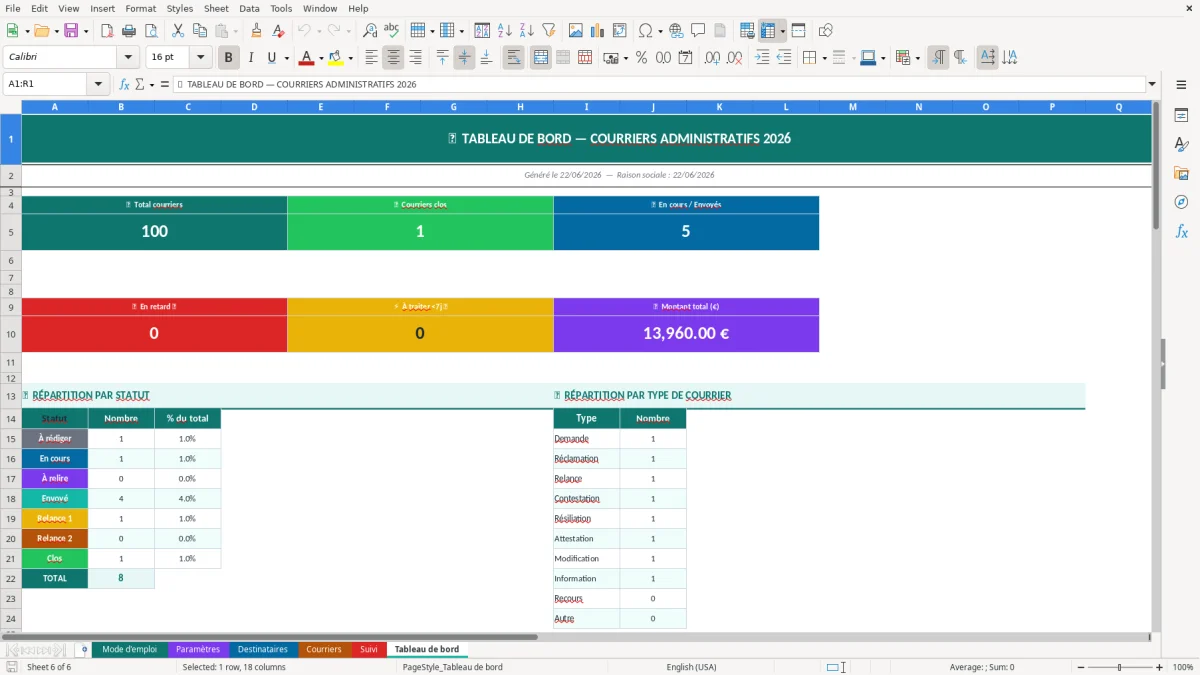Switch to the Paramètres sheet tab
This screenshot has width=1200, height=675.
198,649
